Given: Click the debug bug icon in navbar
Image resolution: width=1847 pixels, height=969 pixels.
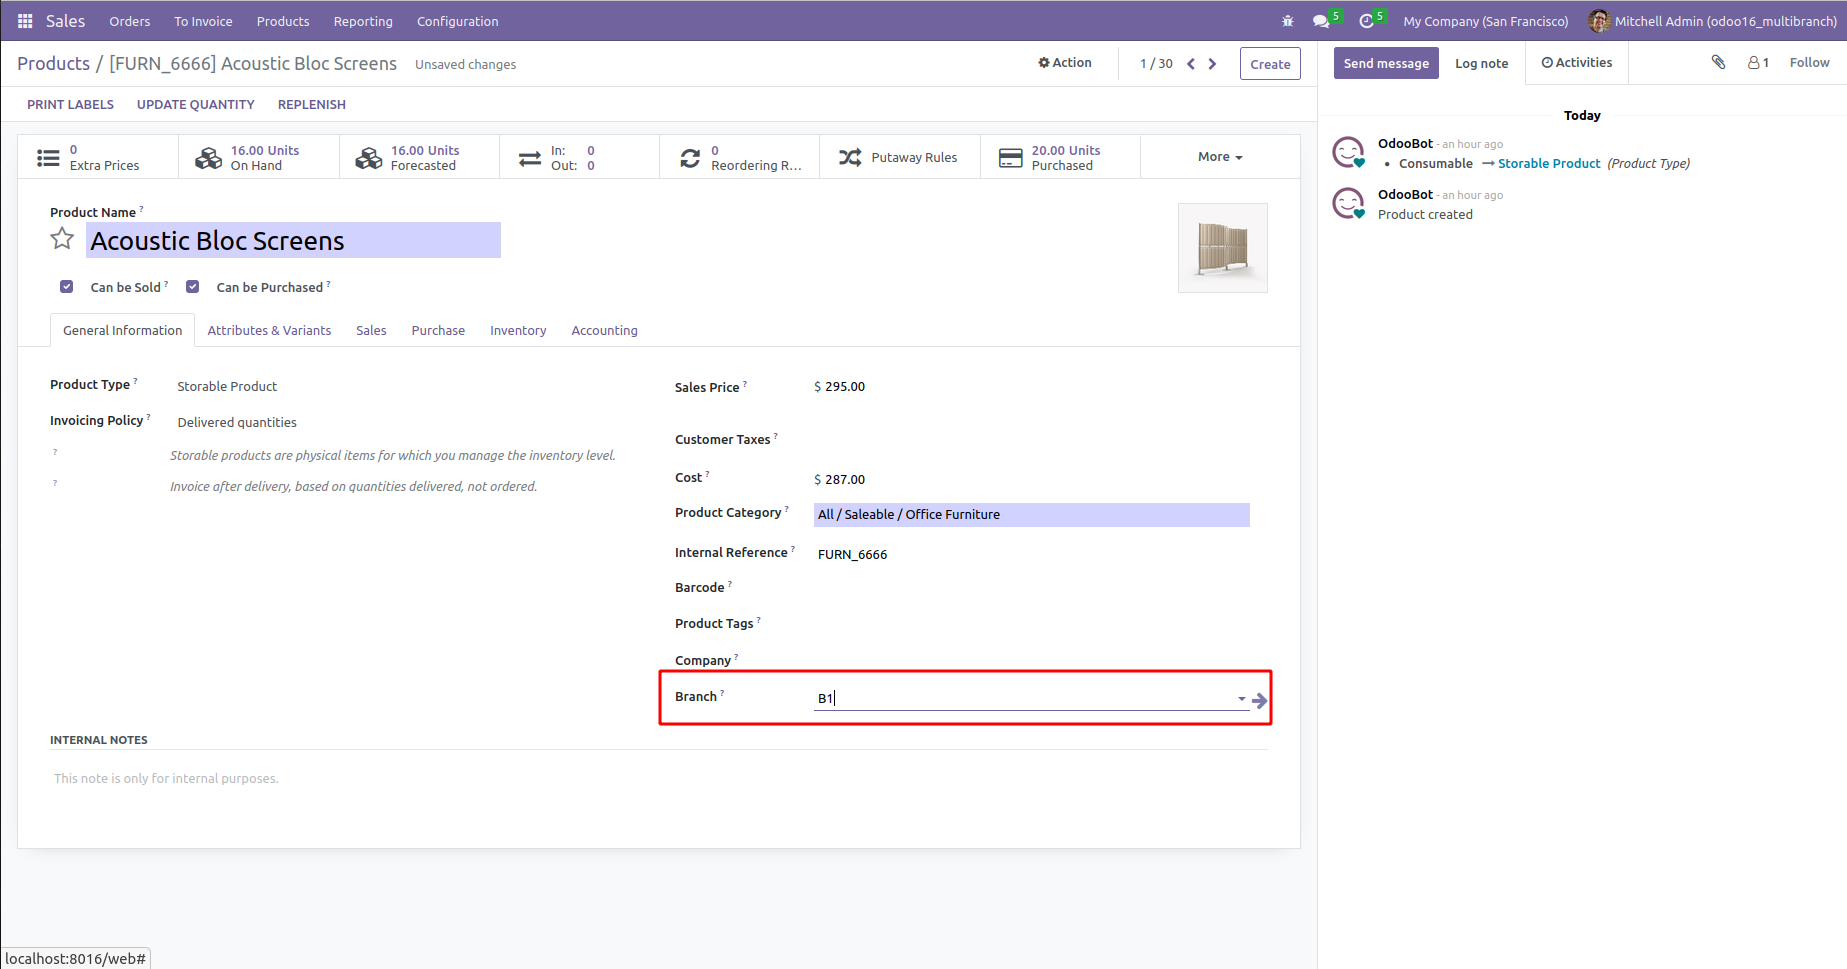Looking at the screenshot, I should pyautogui.click(x=1288, y=21).
